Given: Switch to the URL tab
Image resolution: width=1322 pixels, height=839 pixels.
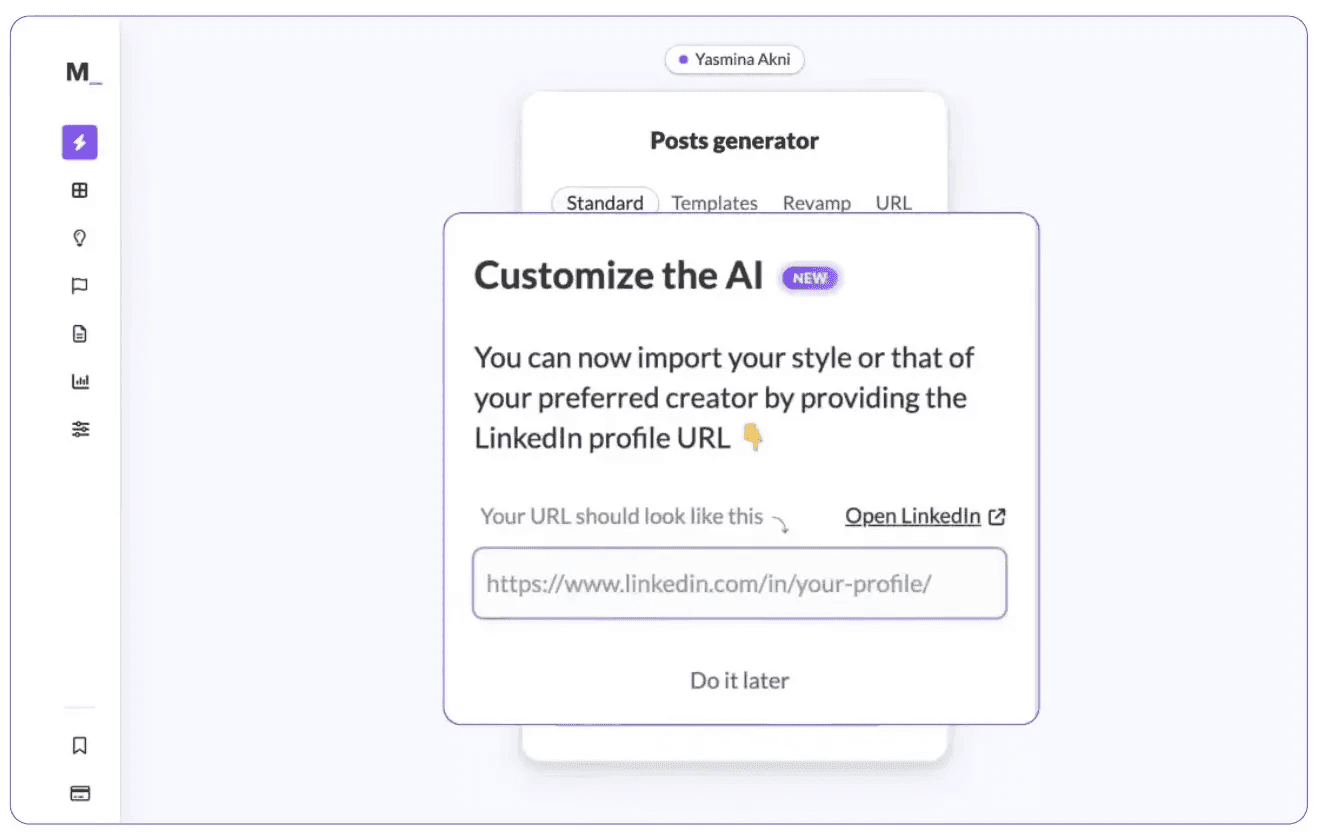Looking at the screenshot, I should [x=893, y=202].
